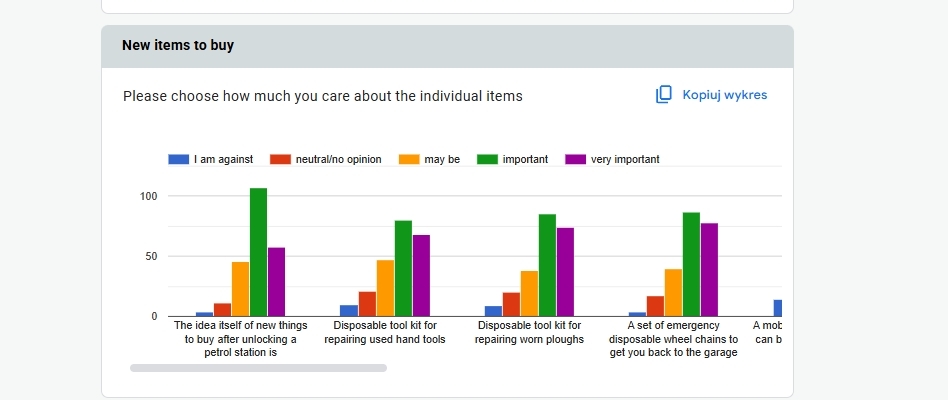Click the orange bar for hand tools repair kit

click(x=385, y=288)
